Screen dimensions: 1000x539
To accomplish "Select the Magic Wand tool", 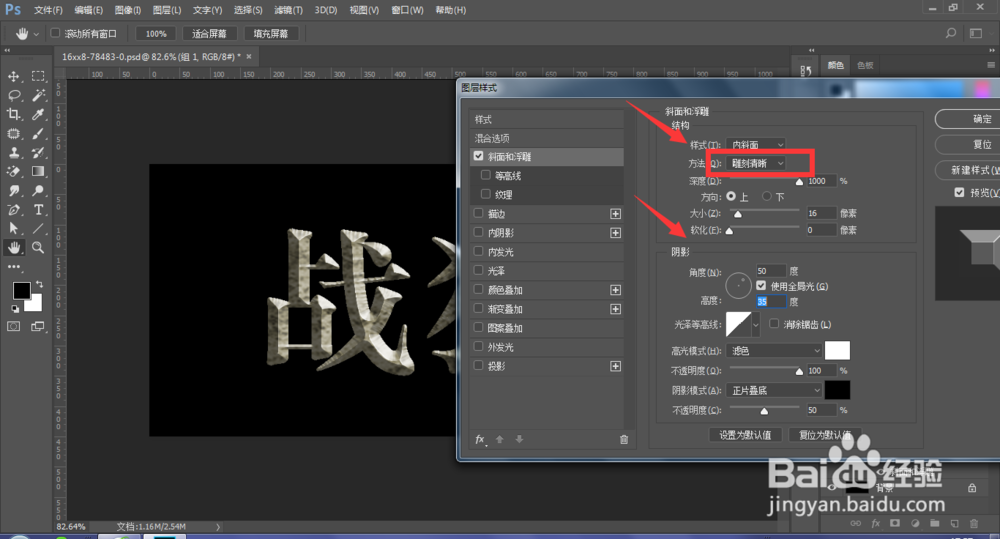I will 38,96.
